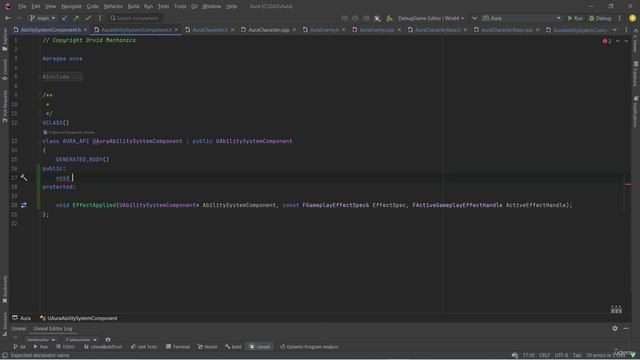Select the AuraAbilitySystemComponent.h tab
Screen dimensions: 640x360
click(136, 30)
